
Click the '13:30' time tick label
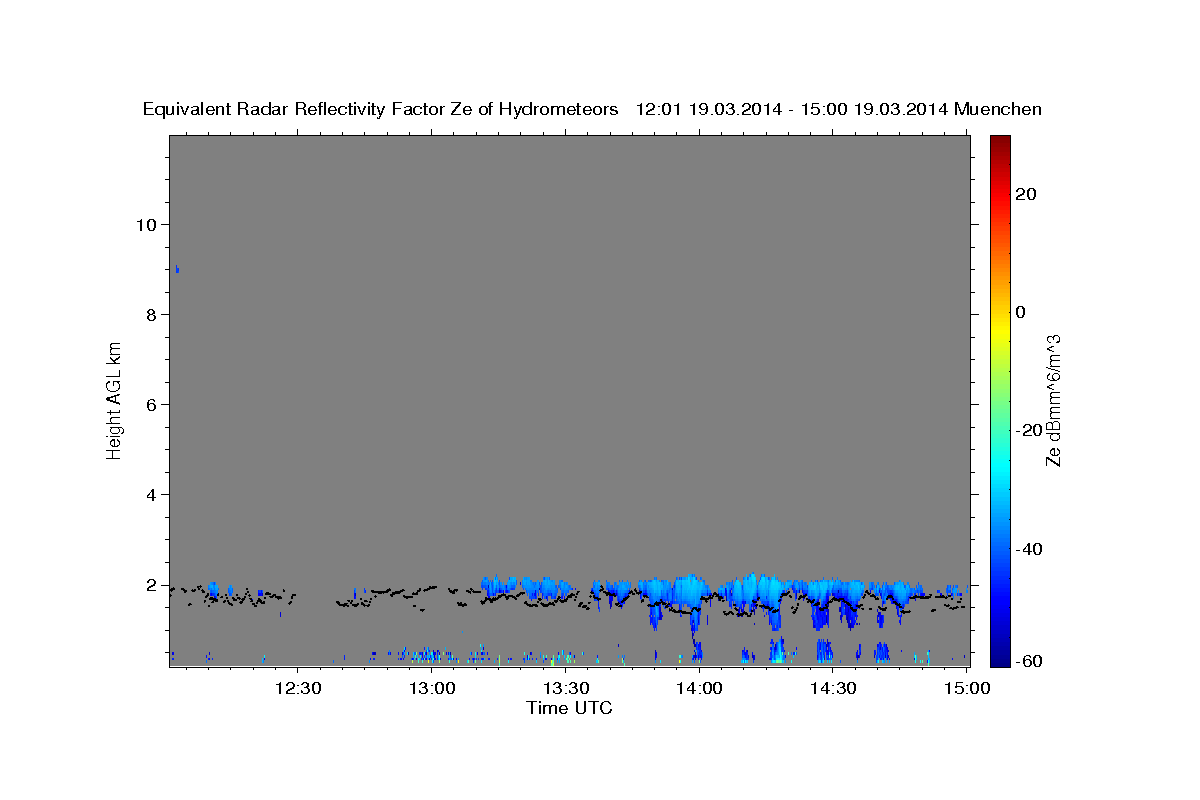pos(565,688)
